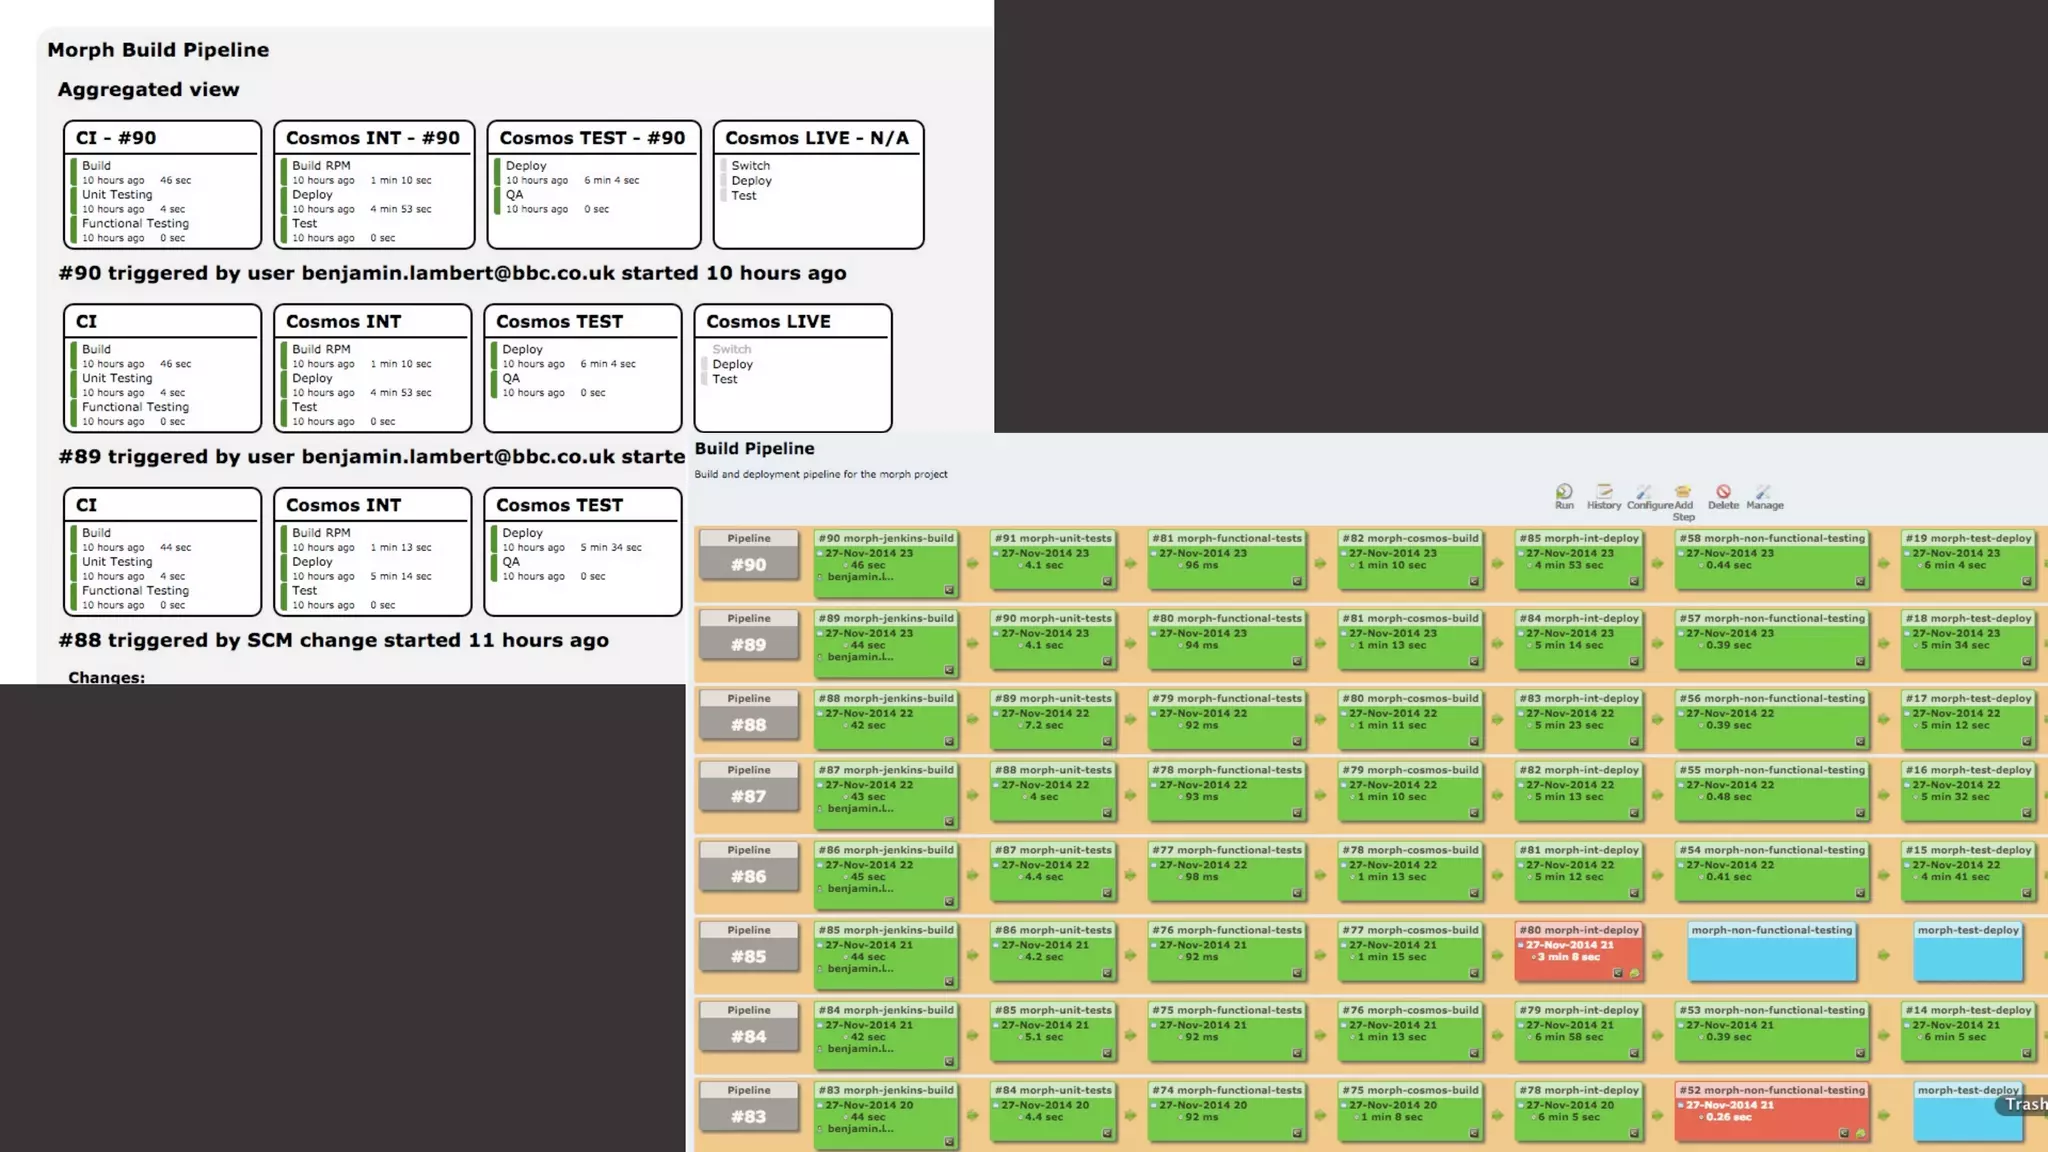Open the #91 morph-unit-tests build link
Screen dimensions: 2048x1152
[x=1053, y=538]
